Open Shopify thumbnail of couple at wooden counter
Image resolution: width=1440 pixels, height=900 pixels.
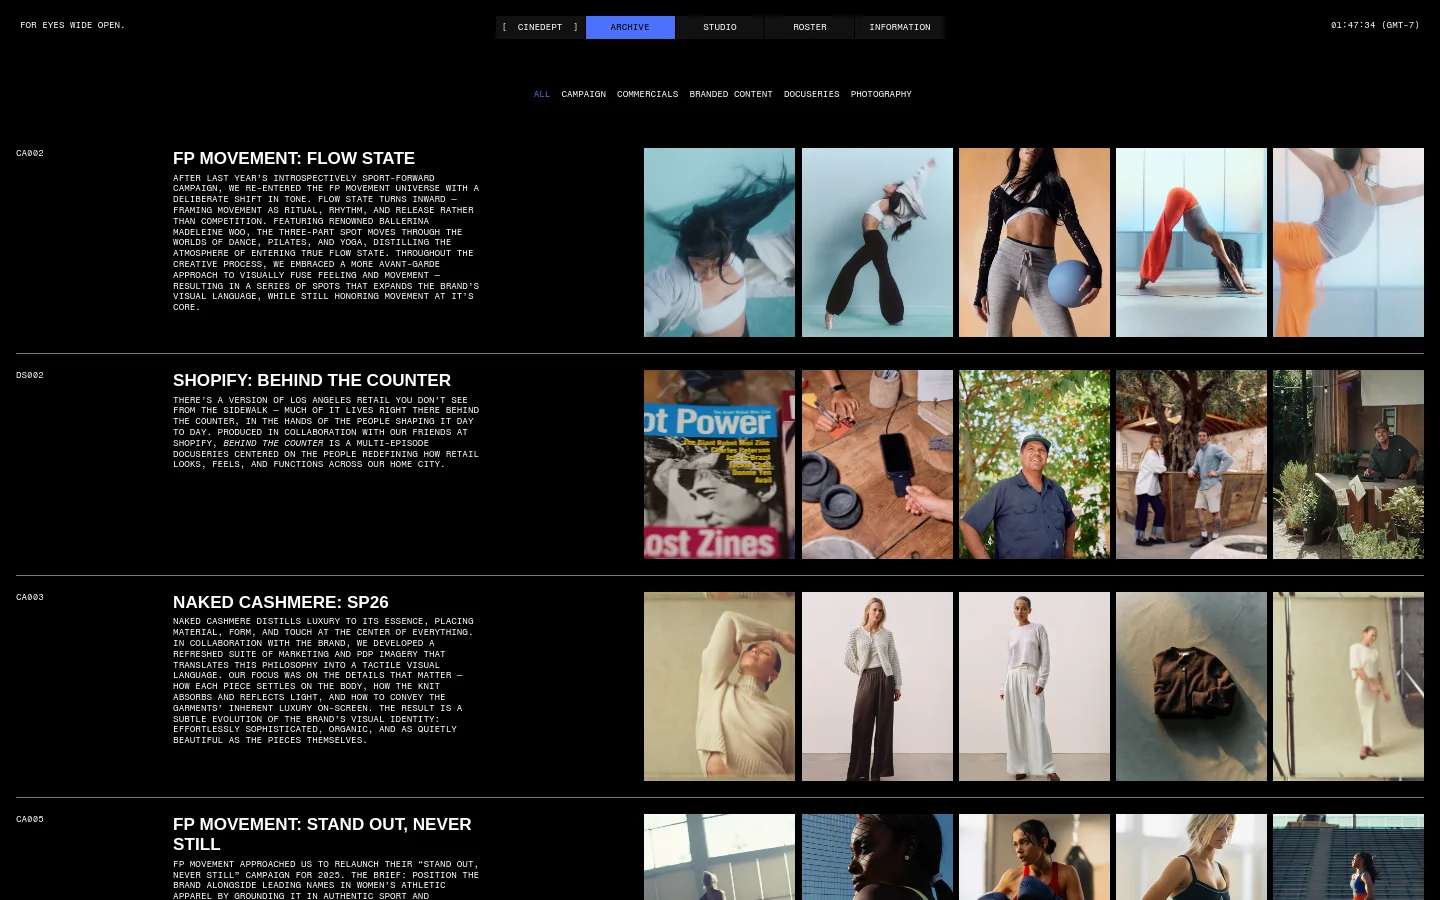[x=1191, y=464]
